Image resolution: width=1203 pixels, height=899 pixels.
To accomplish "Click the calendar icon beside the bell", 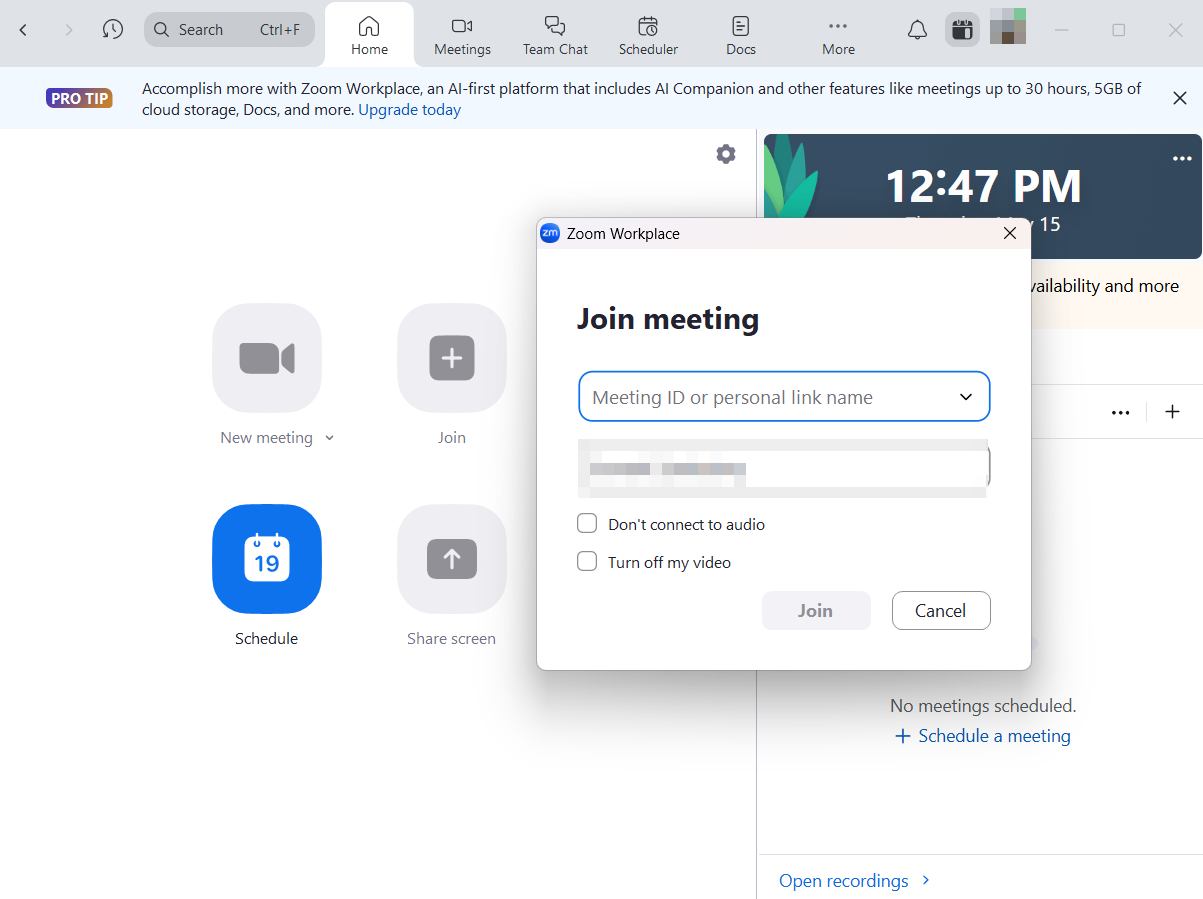I will (962, 30).
